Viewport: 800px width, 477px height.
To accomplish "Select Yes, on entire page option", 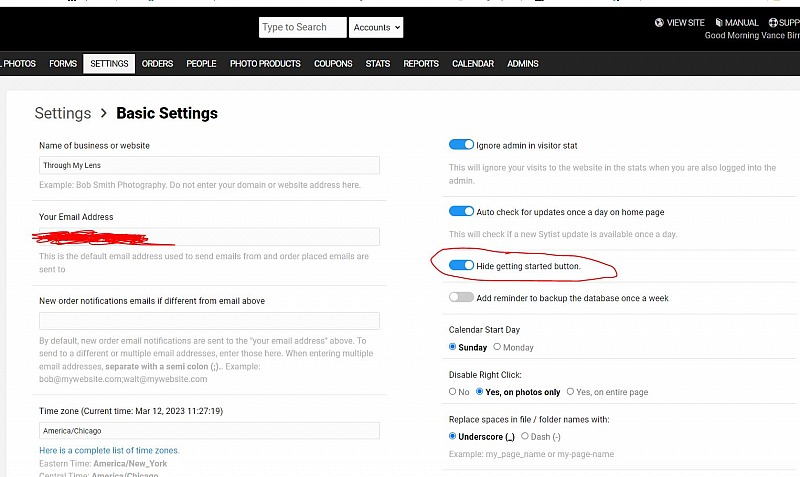I will (570, 392).
